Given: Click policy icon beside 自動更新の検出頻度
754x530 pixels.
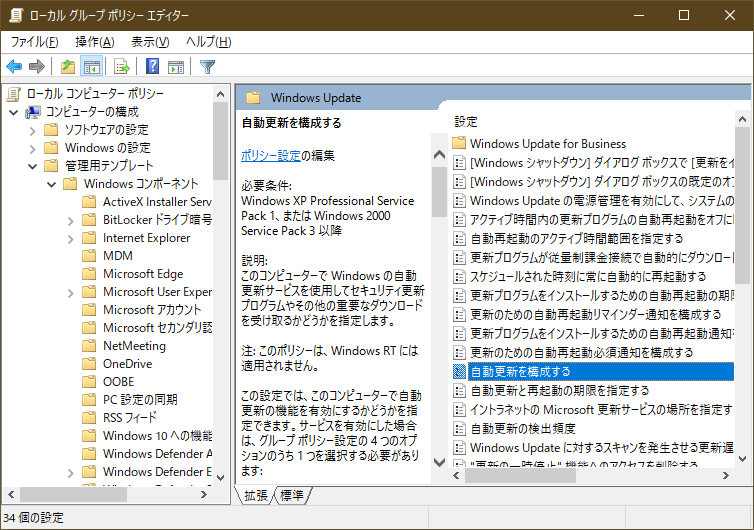Looking at the screenshot, I should 460,429.
